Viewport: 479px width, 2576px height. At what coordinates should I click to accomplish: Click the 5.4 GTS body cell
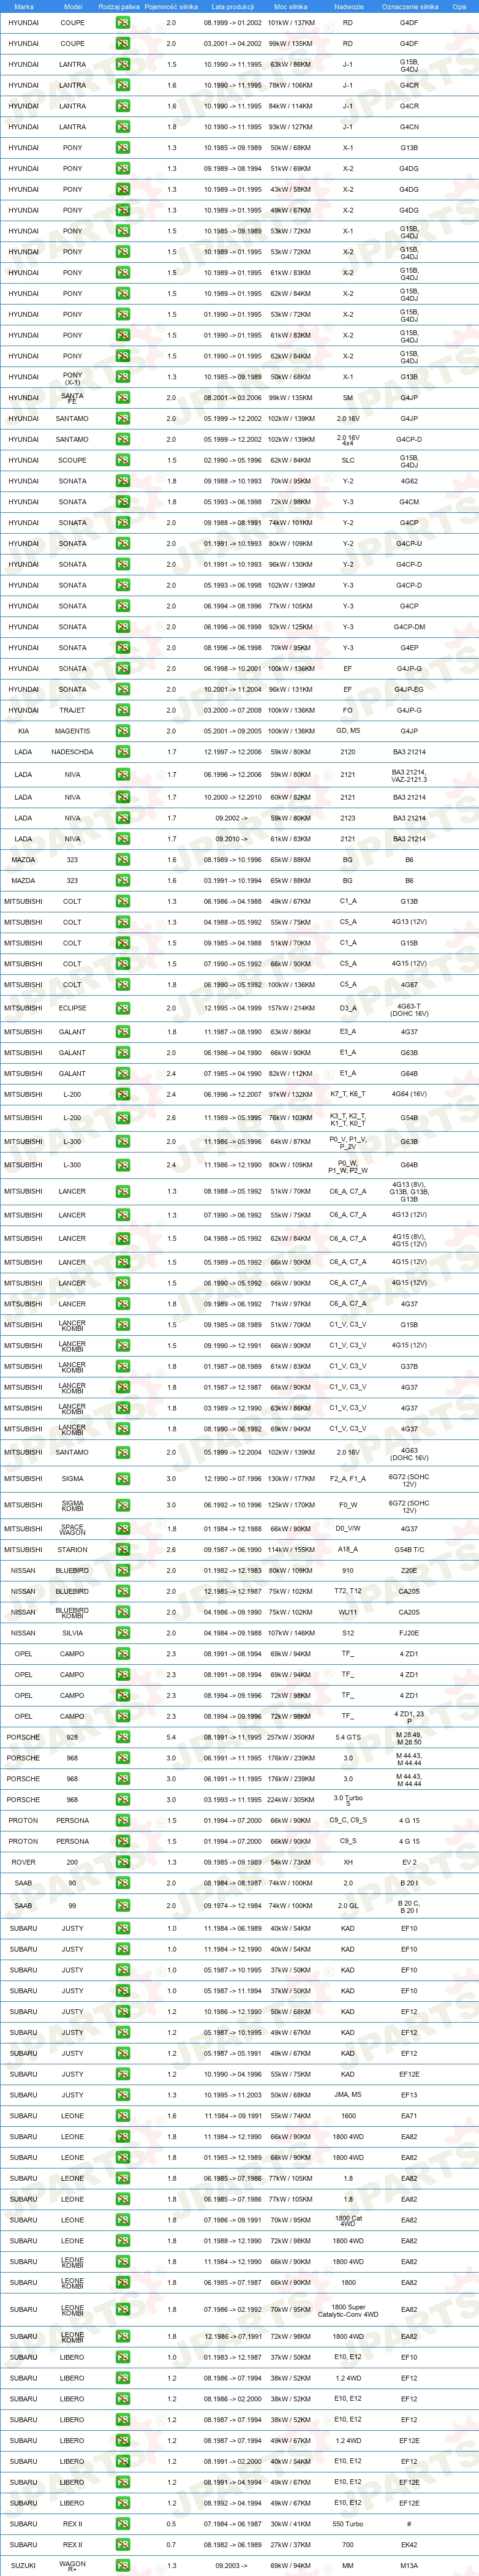[x=348, y=1737]
